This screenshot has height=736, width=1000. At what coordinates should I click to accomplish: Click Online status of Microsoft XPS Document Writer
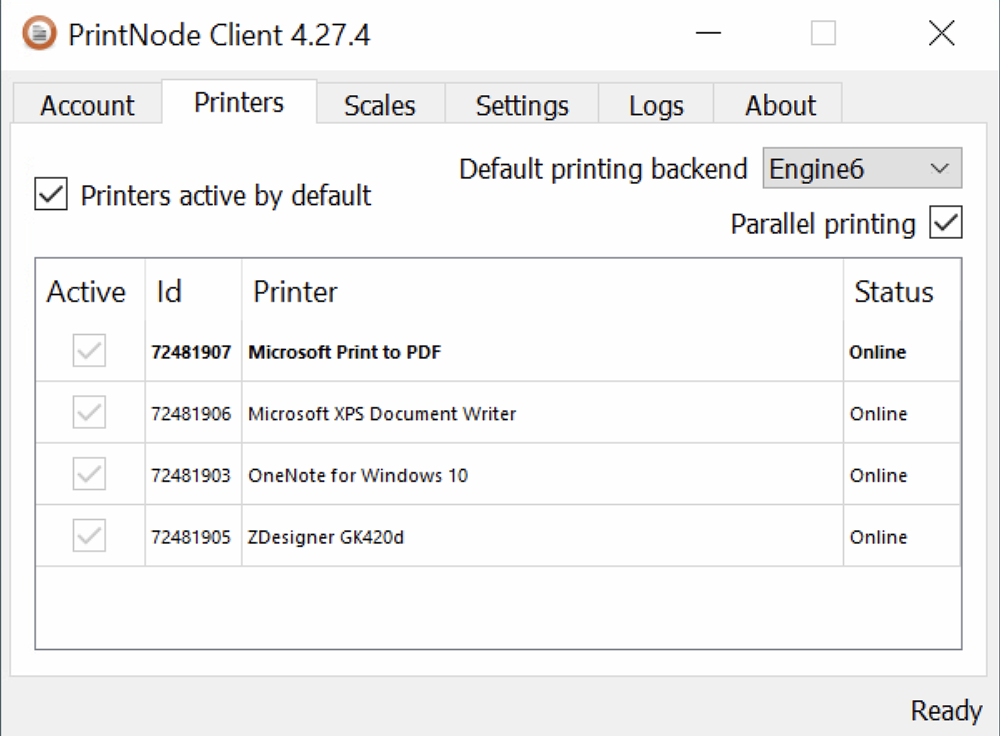[878, 414]
